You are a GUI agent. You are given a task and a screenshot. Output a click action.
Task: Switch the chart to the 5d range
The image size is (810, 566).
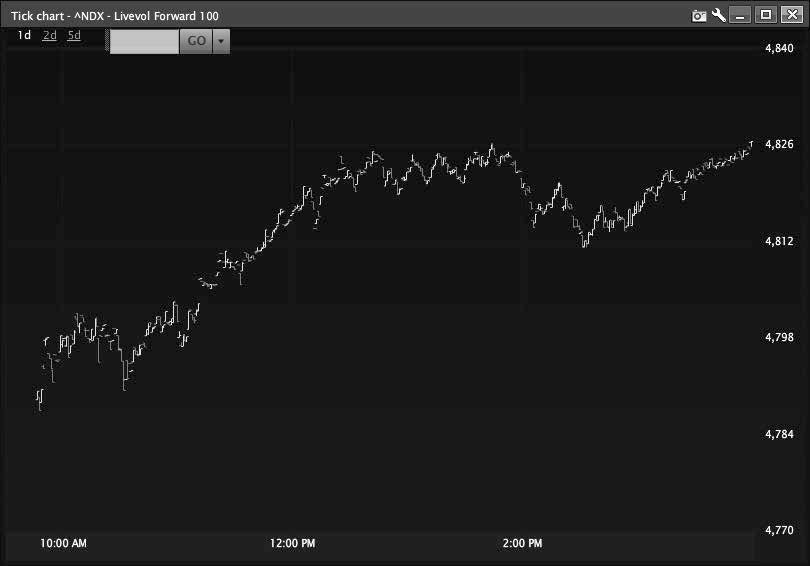click(x=74, y=35)
